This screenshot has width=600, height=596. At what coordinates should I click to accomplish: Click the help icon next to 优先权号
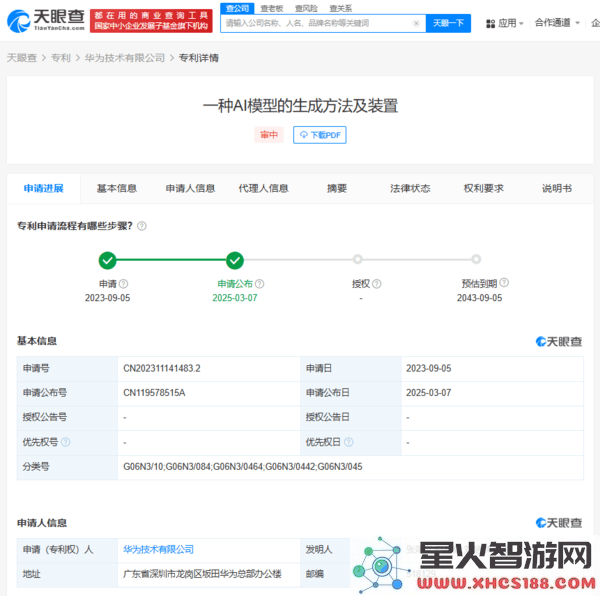(x=66, y=442)
